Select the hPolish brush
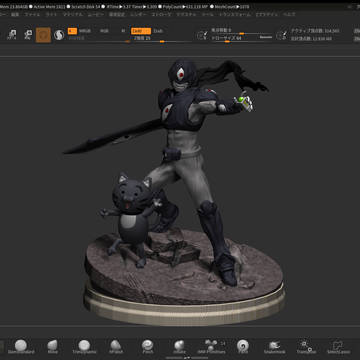This screenshot has height=360, width=360. [x=116, y=347]
